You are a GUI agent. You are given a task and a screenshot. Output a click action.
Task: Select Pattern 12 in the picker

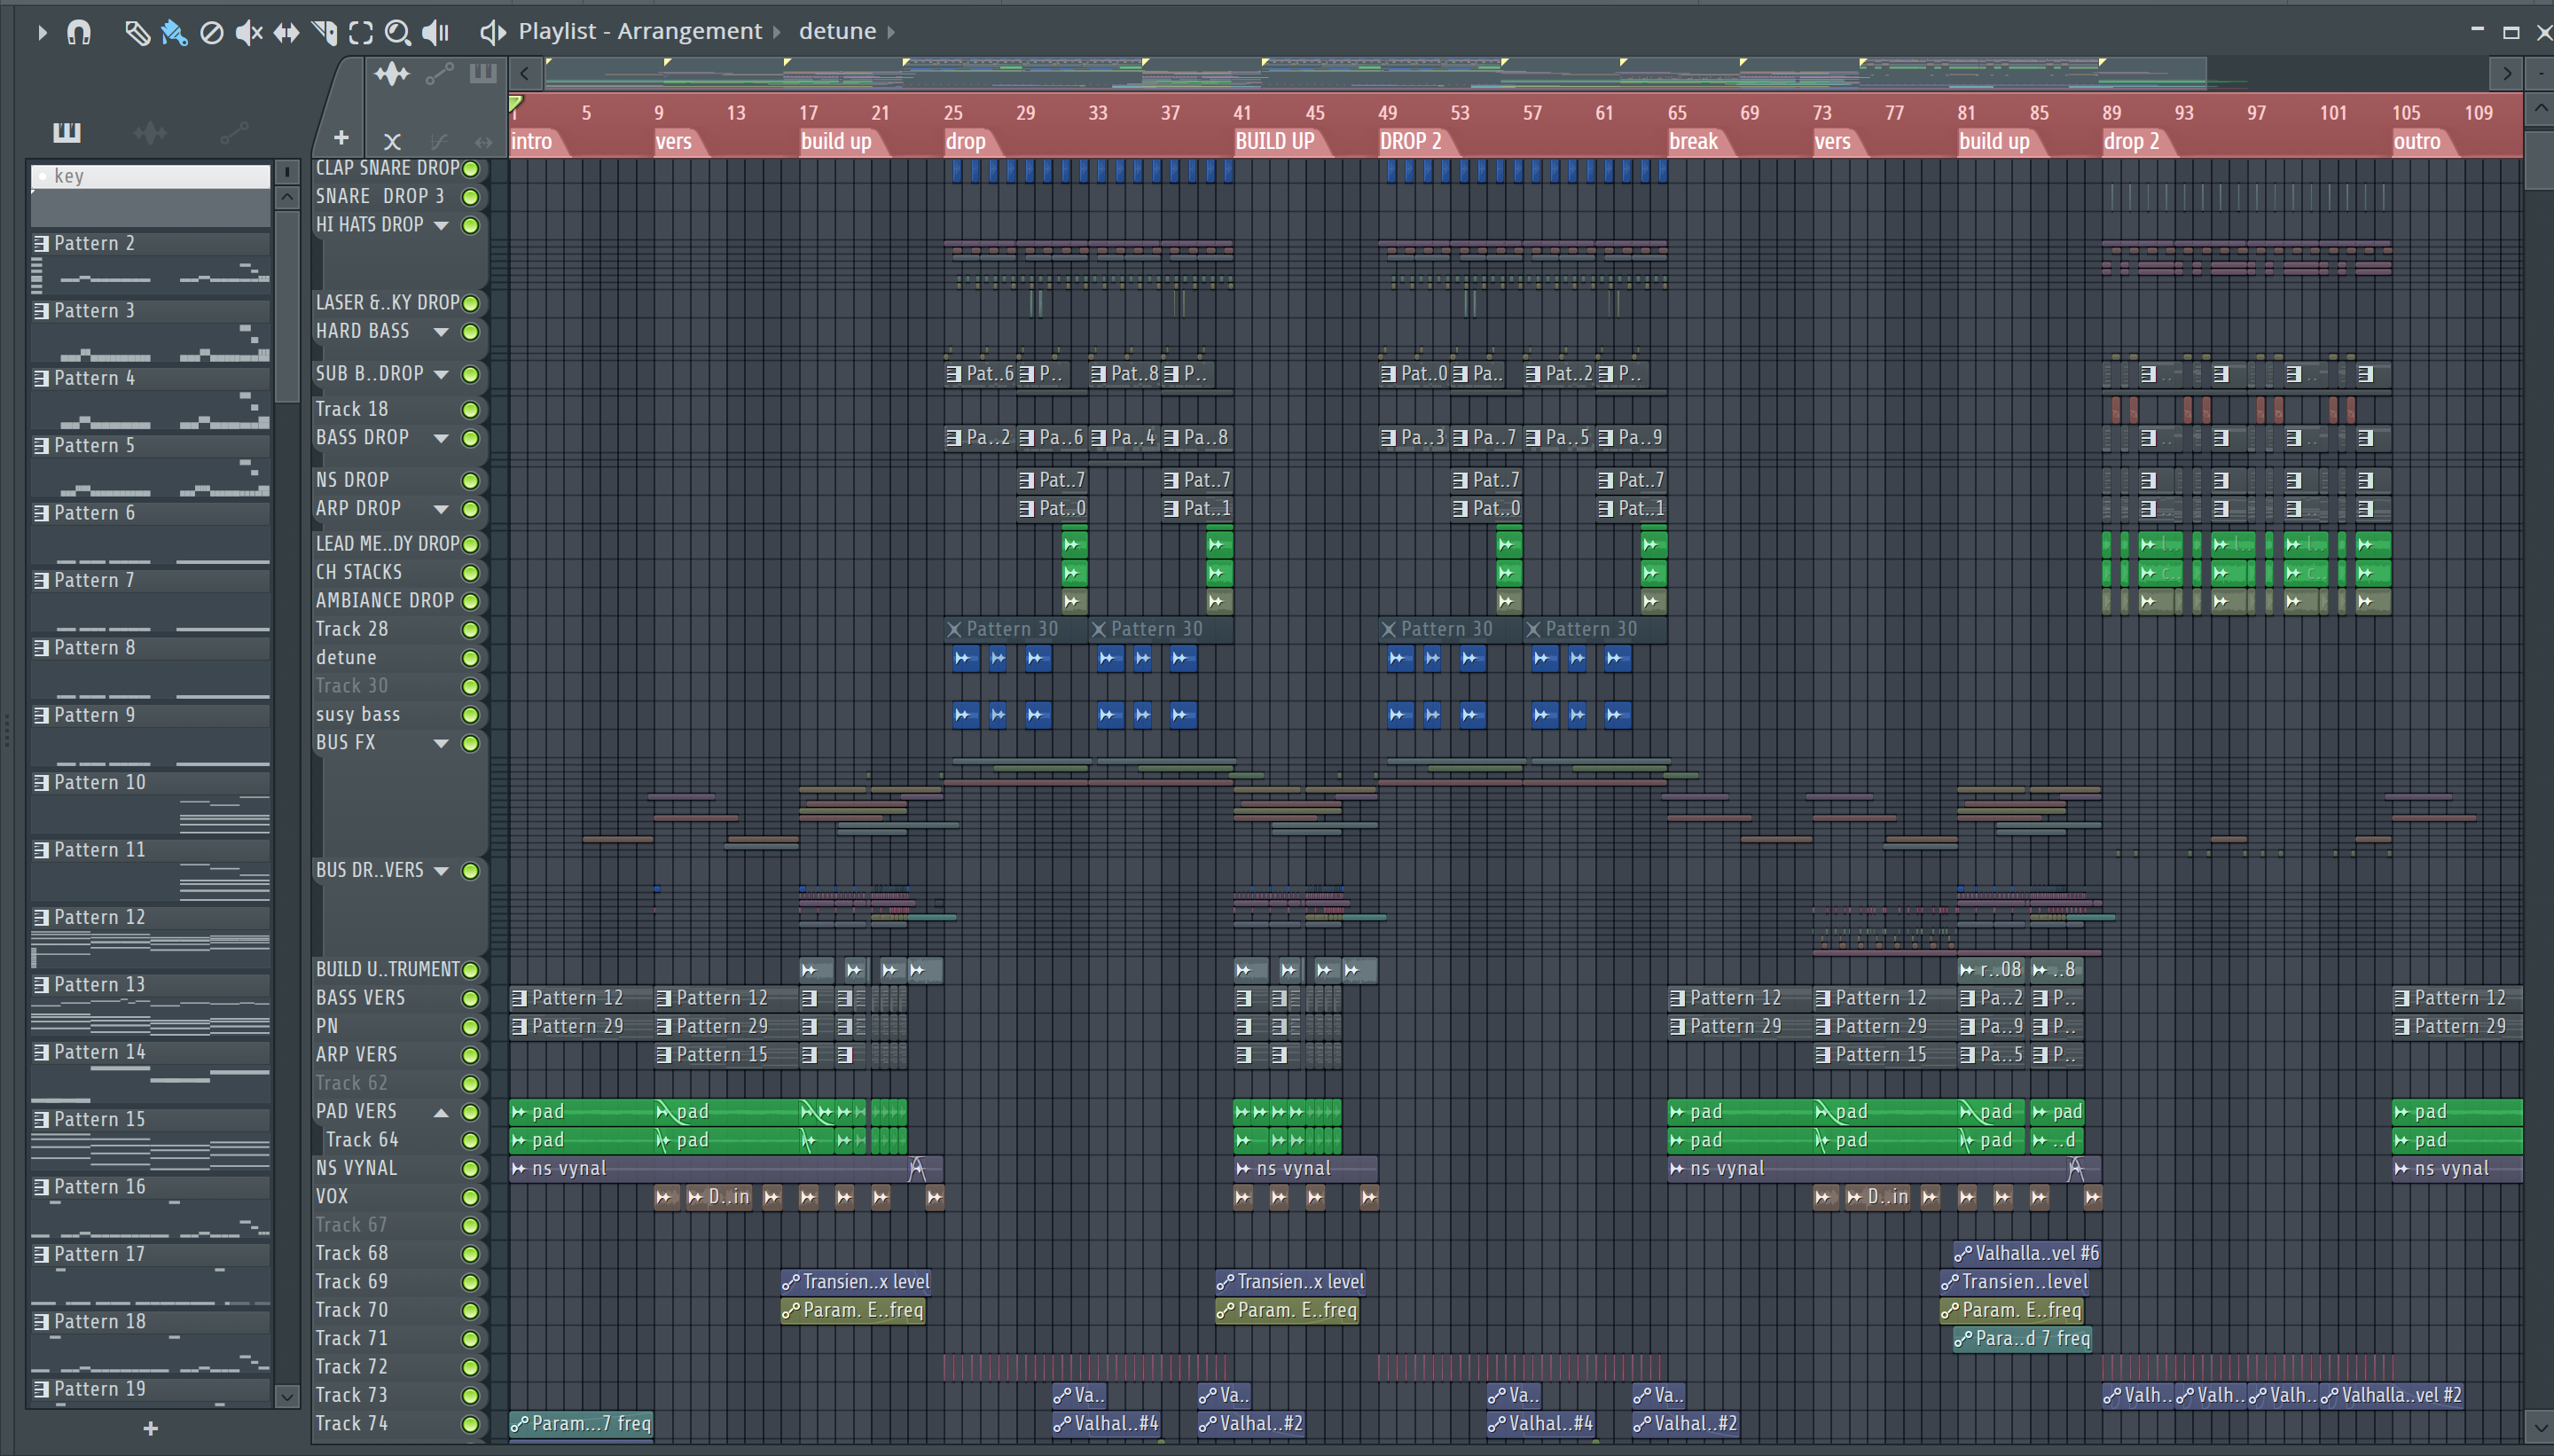coord(150,917)
